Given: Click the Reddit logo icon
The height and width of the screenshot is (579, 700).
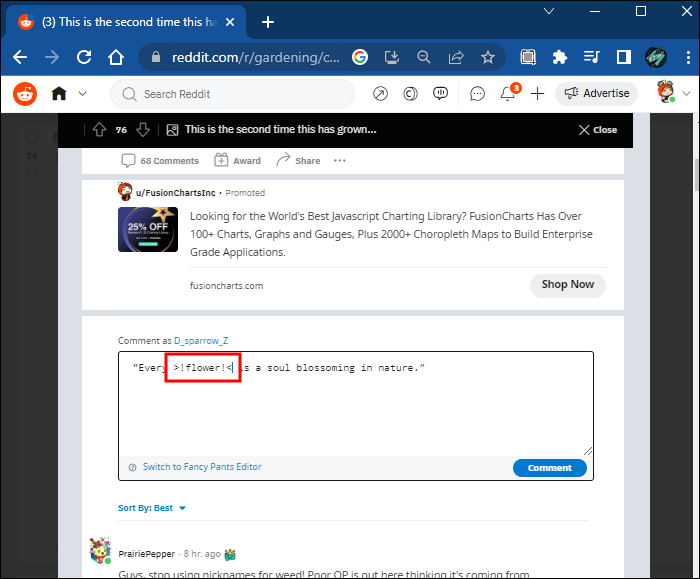Looking at the screenshot, I should 25,94.
